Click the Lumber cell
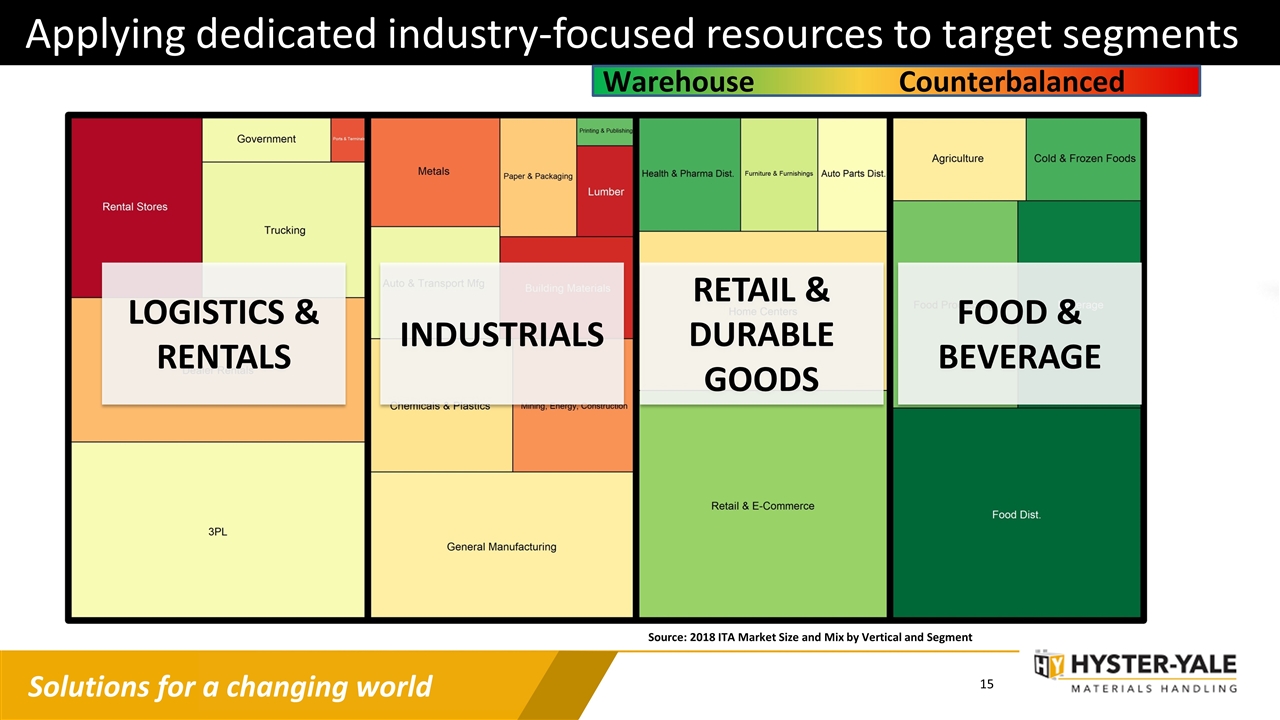The width and height of the screenshot is (1280, 720). pos(605,192)
